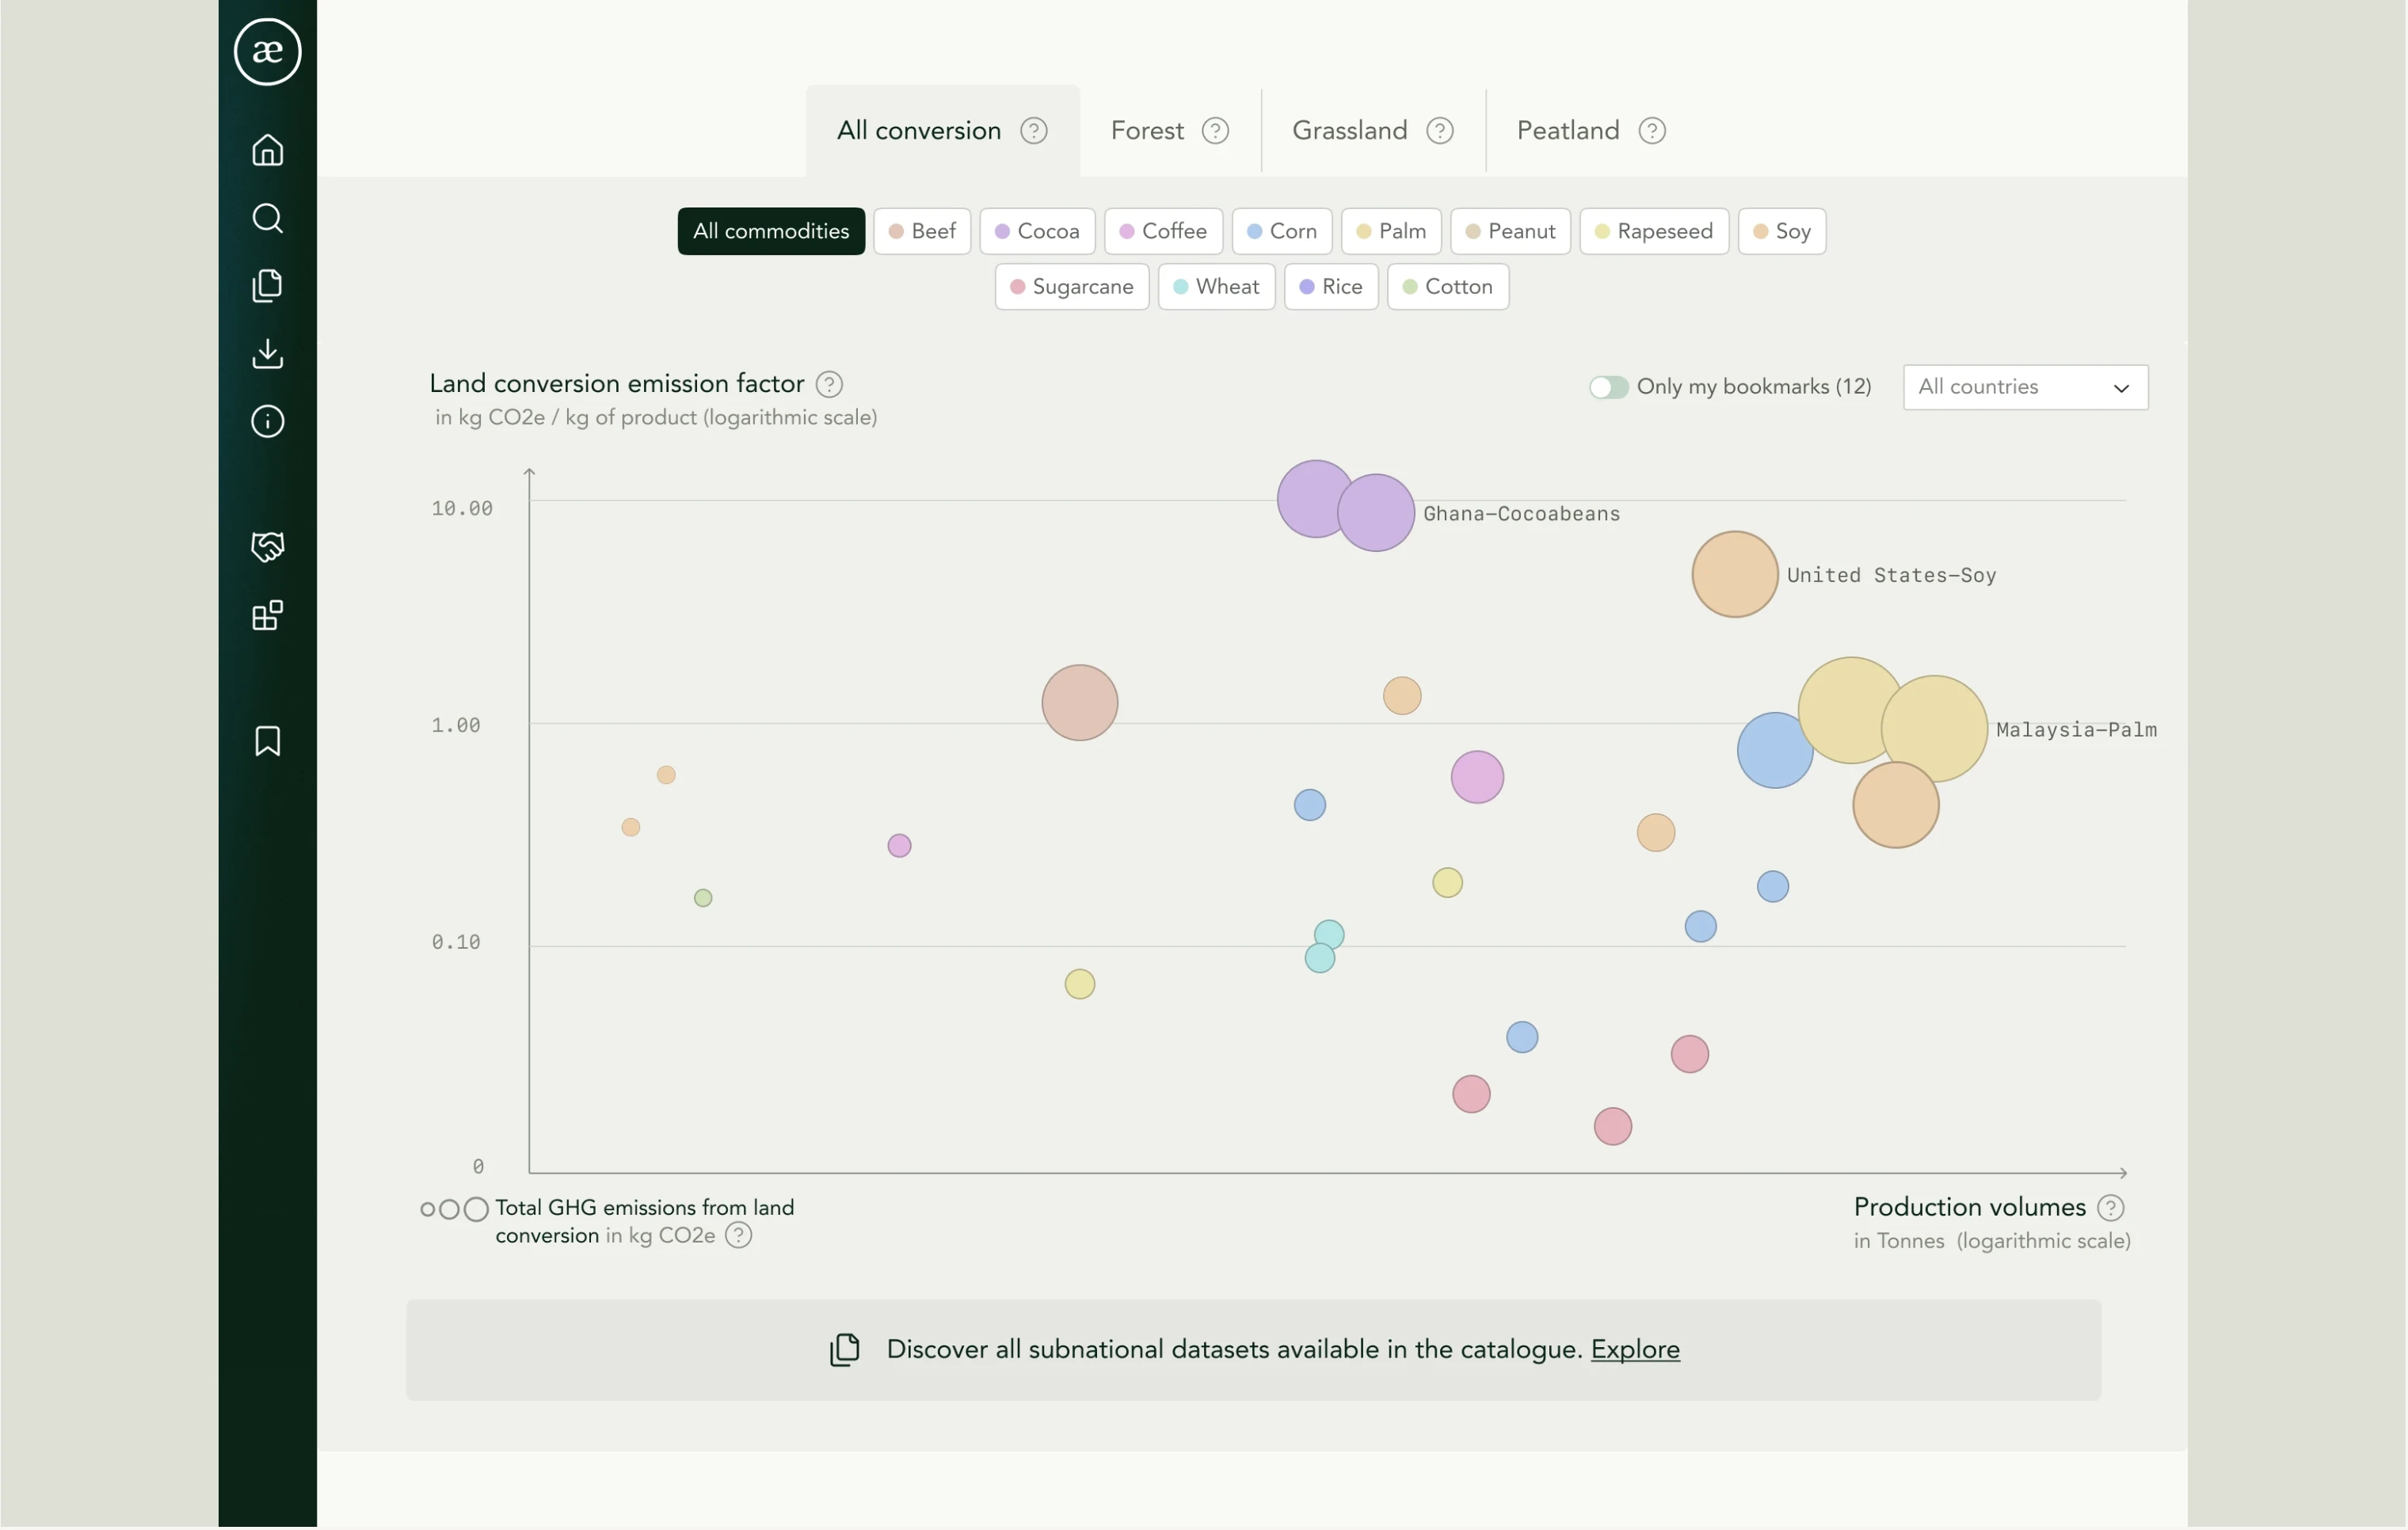Click the download icon in sidebar
The height and width of the screenshot is (1530, 2408).
pyautogui.click(x=267, y=354)
